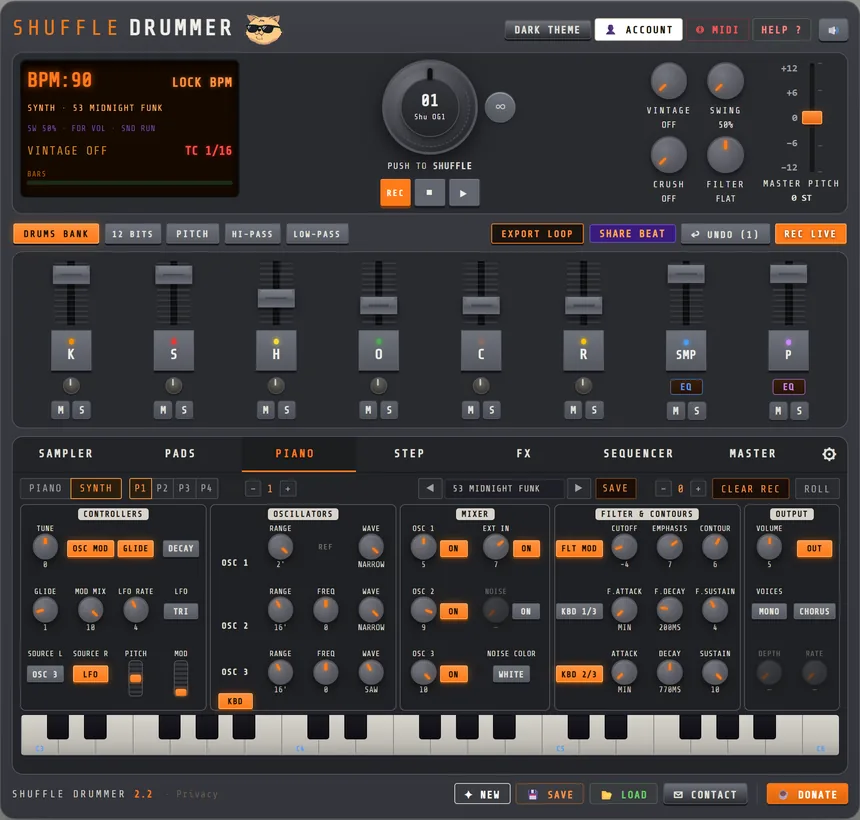Toggle the Noise ON switch in Mixer
Viewport: 860px width, 820px height.
pyautogui.click(x=526, y=611)
